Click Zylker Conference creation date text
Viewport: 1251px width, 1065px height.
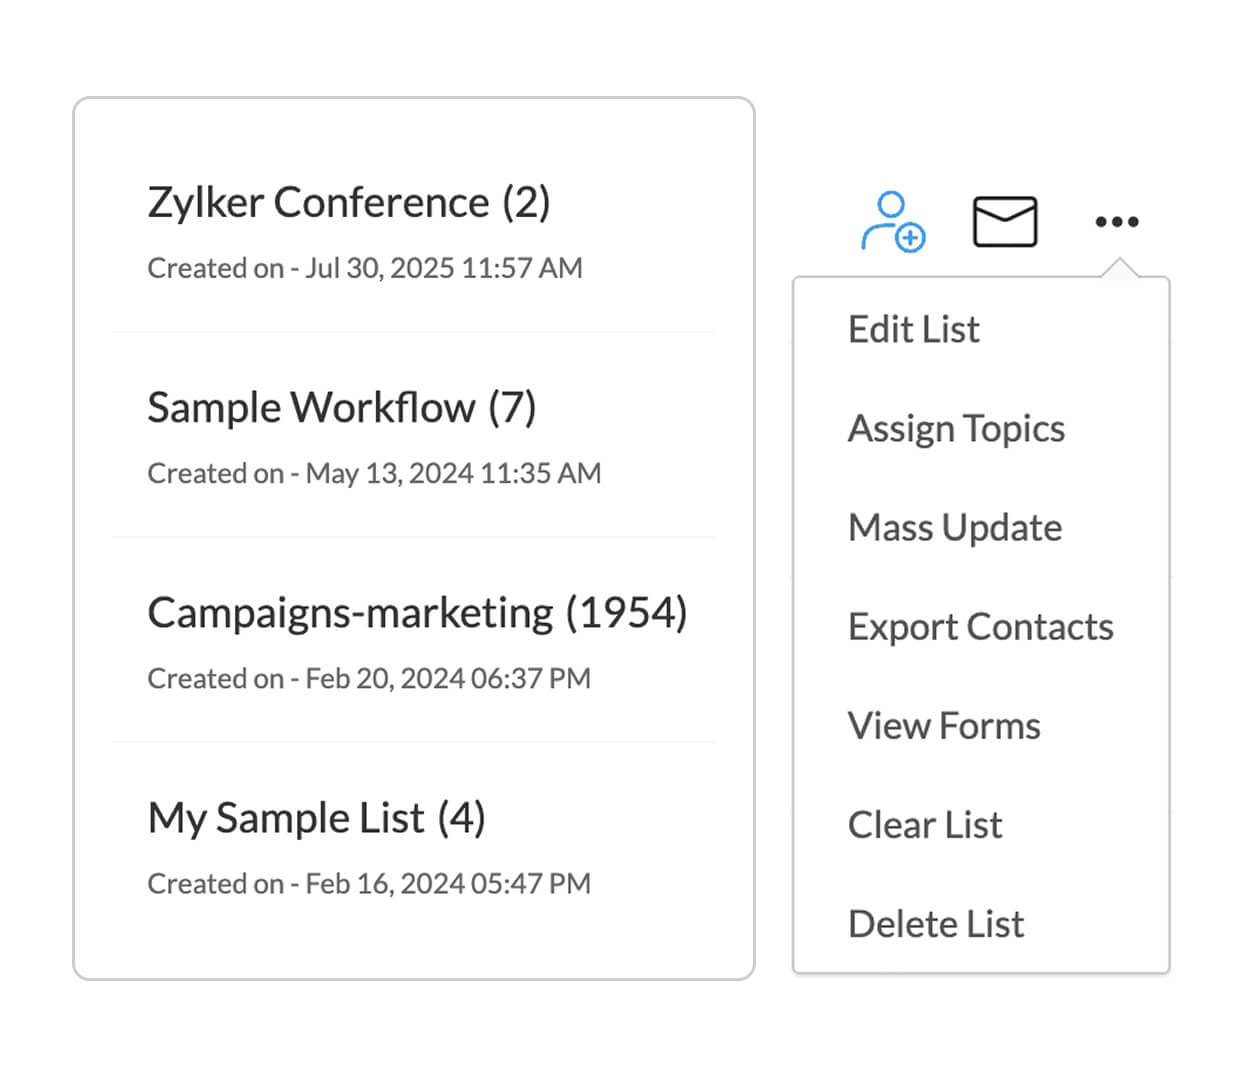click(365, 268)
